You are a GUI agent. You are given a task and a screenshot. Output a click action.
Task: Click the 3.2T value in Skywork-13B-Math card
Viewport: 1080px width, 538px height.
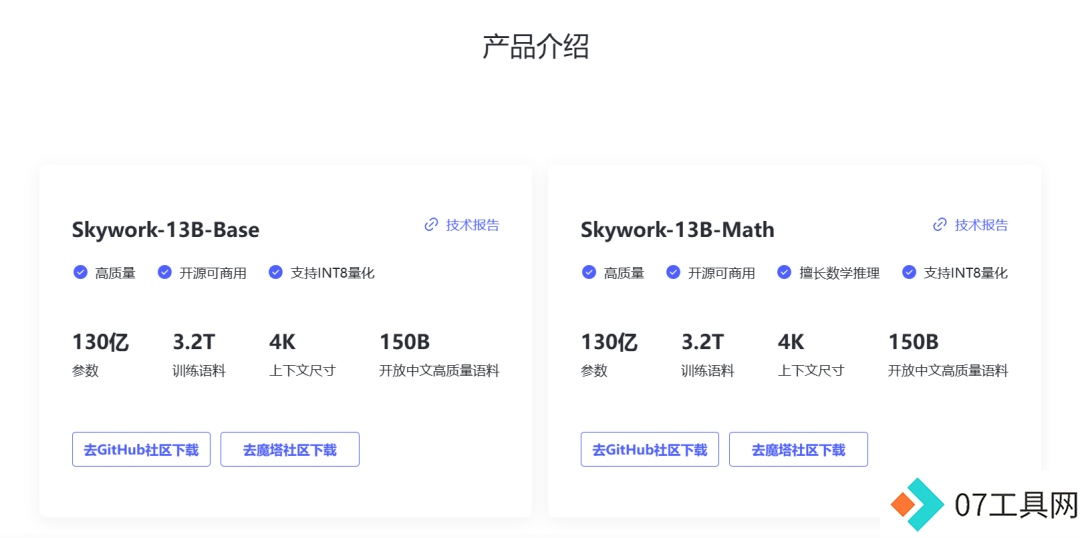(703, 342)
